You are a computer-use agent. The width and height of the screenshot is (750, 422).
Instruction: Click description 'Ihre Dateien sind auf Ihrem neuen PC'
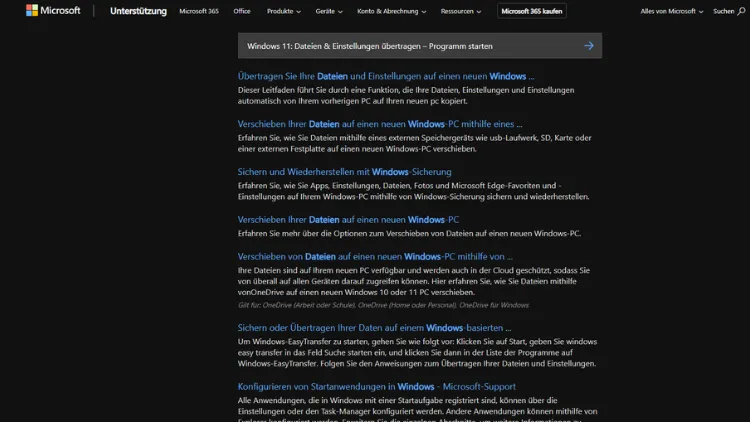pos(414,281)
